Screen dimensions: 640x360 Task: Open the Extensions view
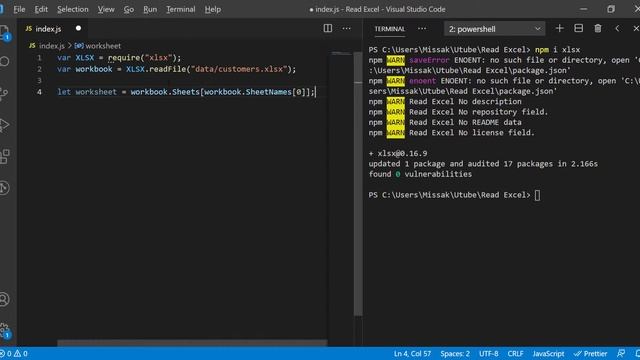pos(4,156)
